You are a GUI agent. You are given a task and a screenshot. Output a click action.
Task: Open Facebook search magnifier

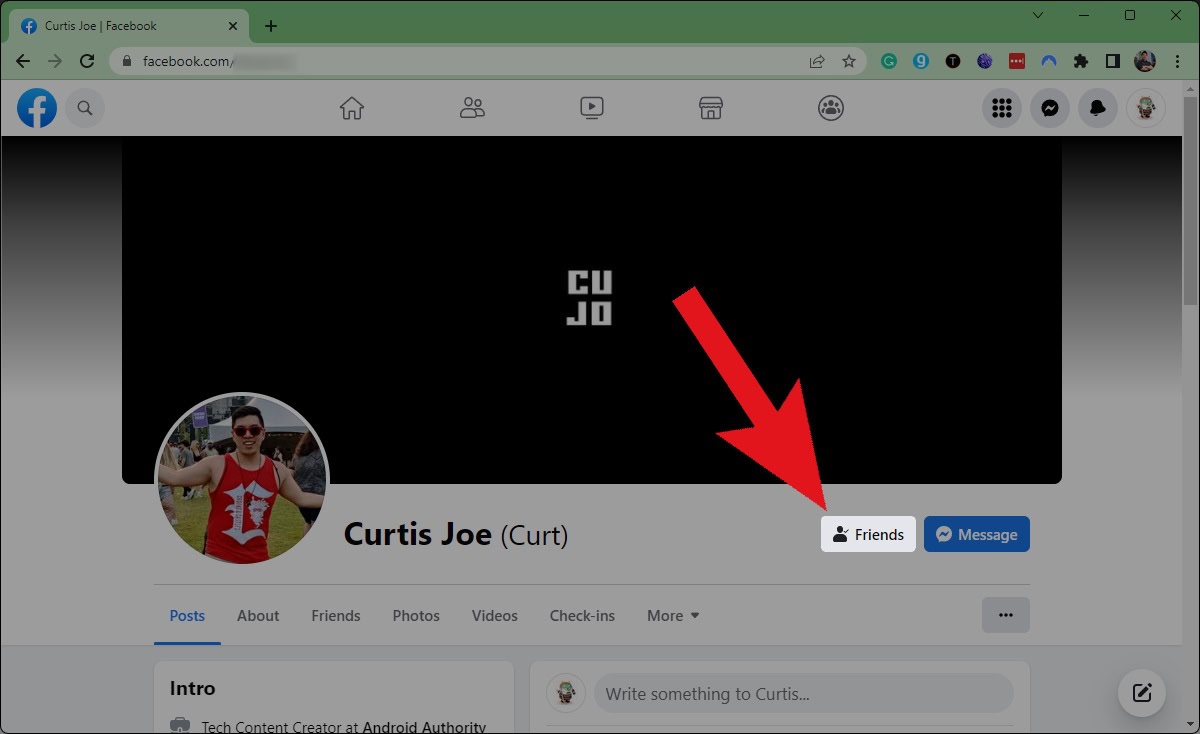click(85, 108)
